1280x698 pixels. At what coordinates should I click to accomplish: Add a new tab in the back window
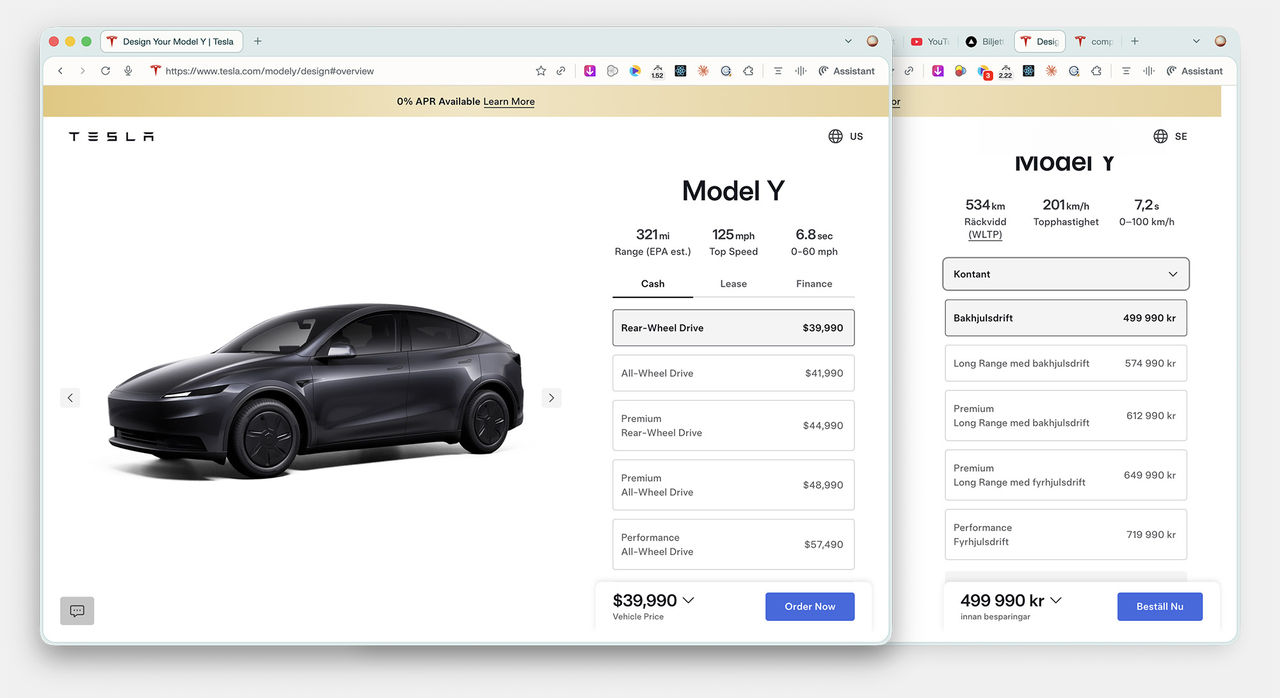pyautogui.click(x=1134, y=41)
